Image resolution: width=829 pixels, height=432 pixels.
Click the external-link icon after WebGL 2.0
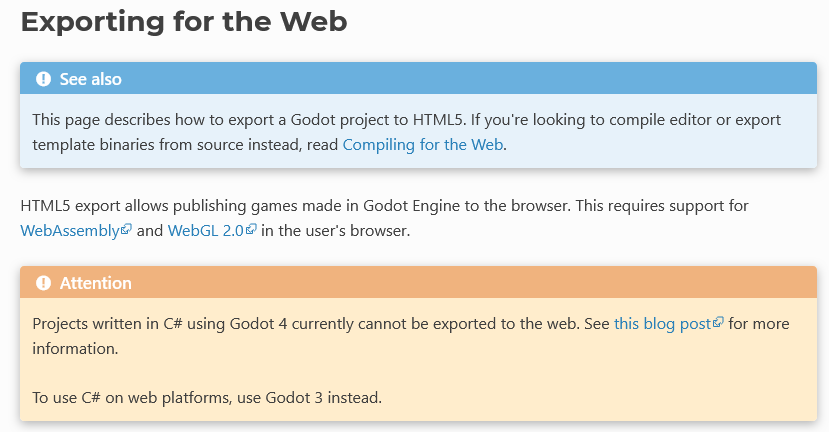point(251,229)
